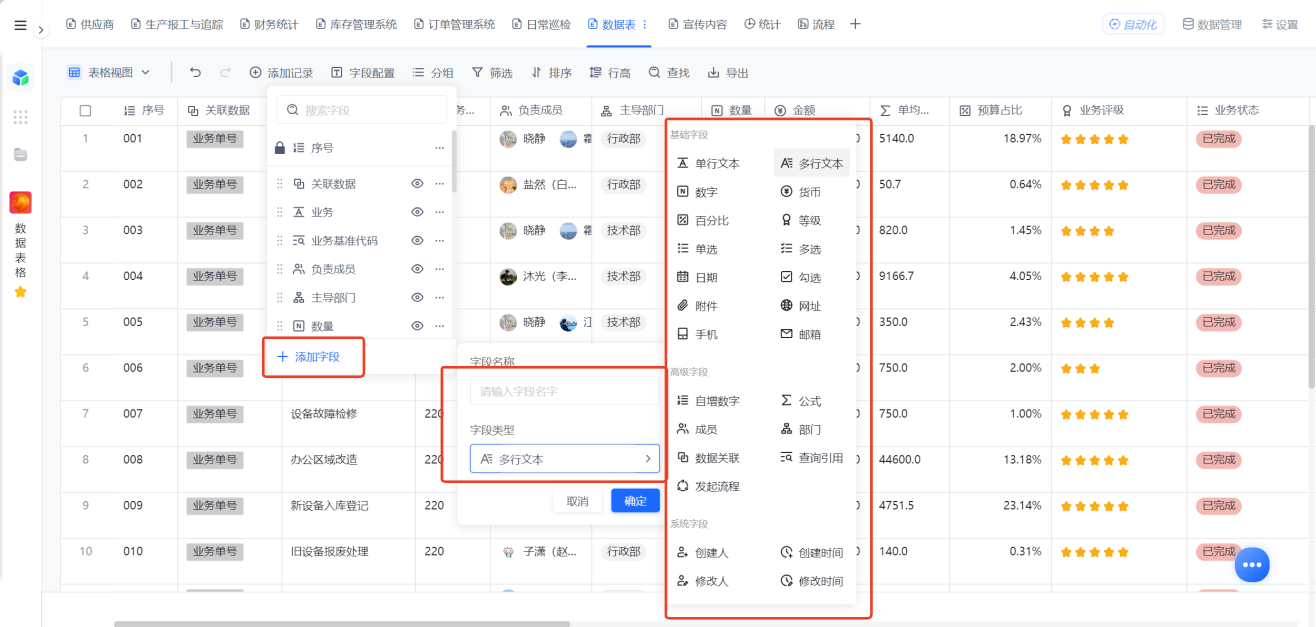Hide the 主导部门 field with eye icon

[x=417, y=297]
